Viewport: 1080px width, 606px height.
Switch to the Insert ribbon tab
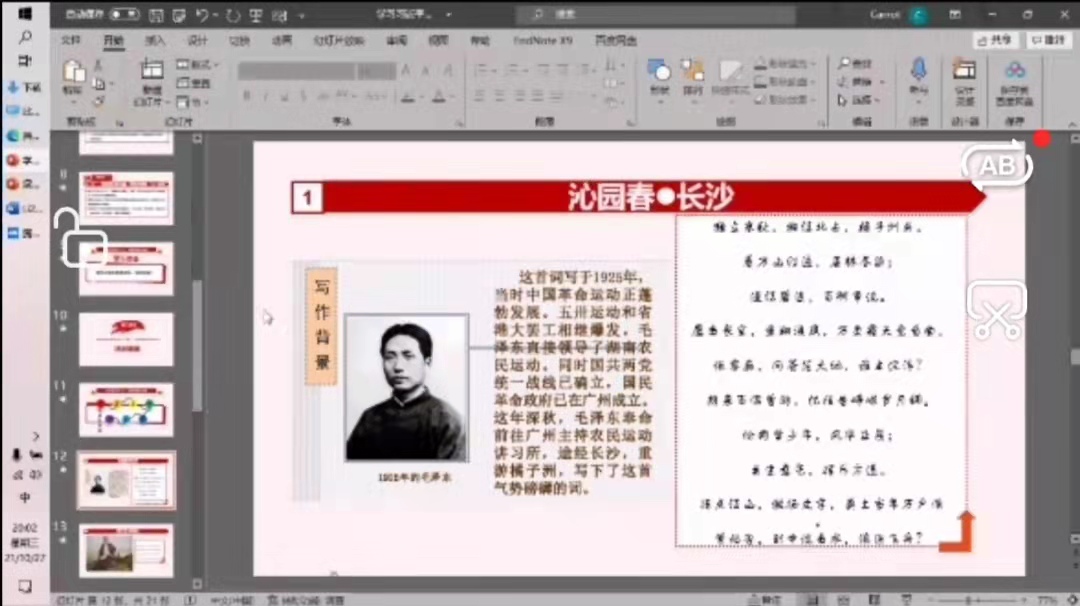point(155,41)
